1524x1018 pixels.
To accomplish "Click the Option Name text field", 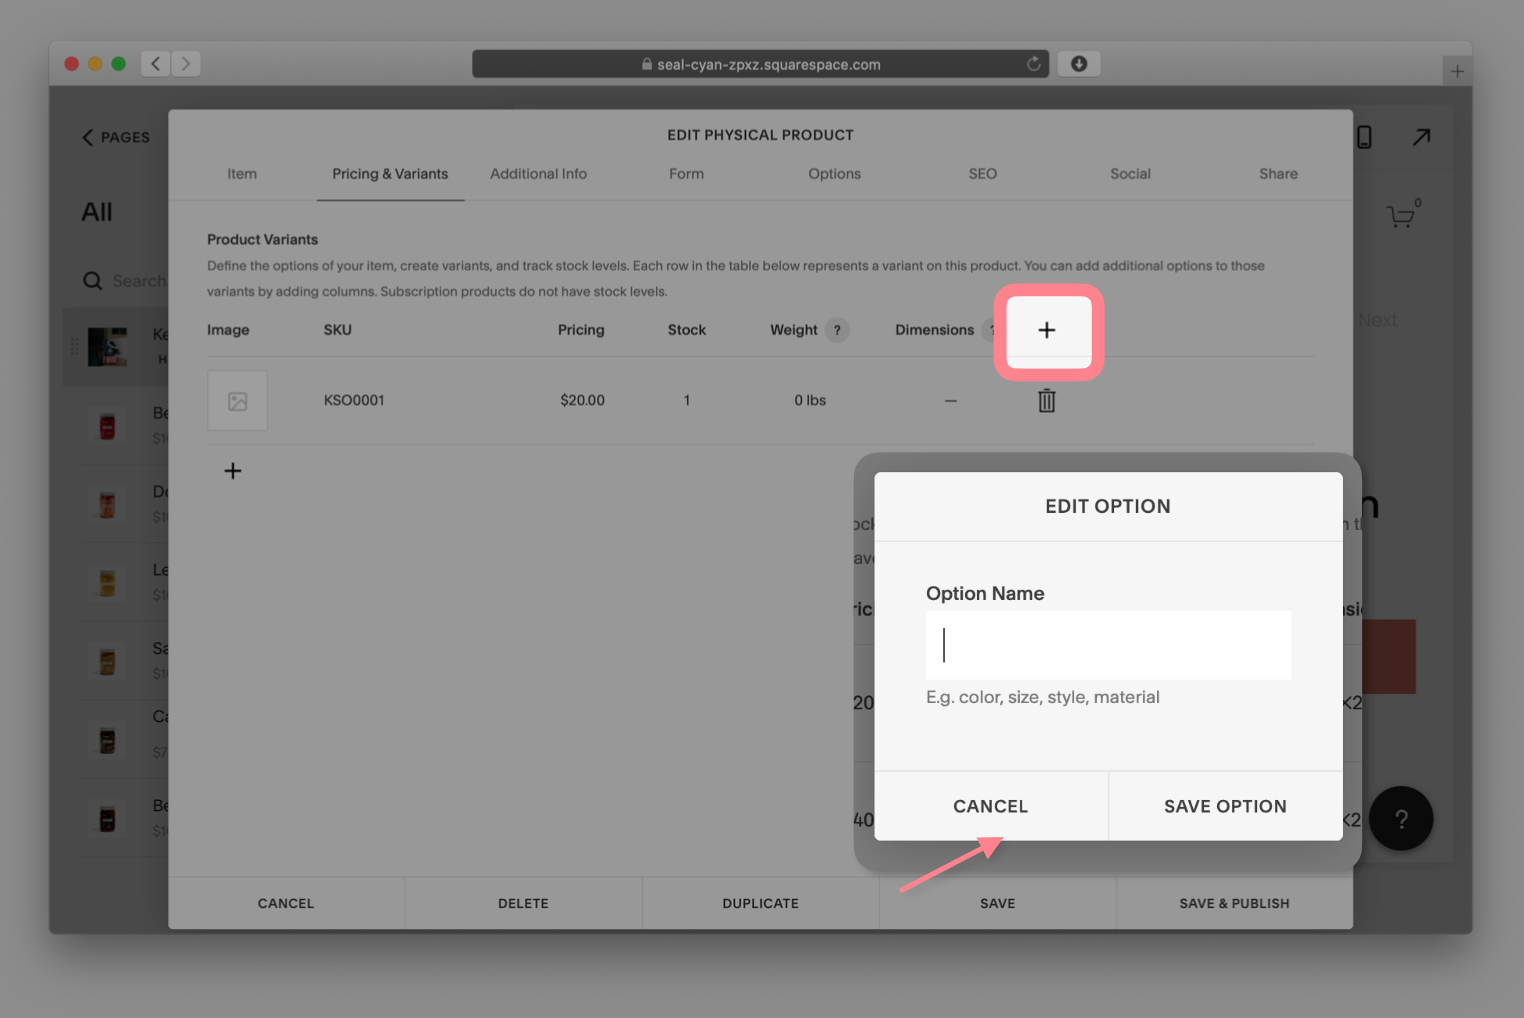I will (x=1108, y=645).
